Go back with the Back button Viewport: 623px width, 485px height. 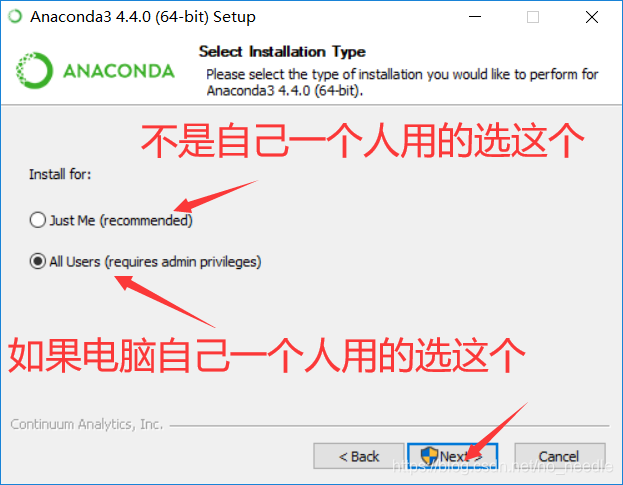(359, 456)
